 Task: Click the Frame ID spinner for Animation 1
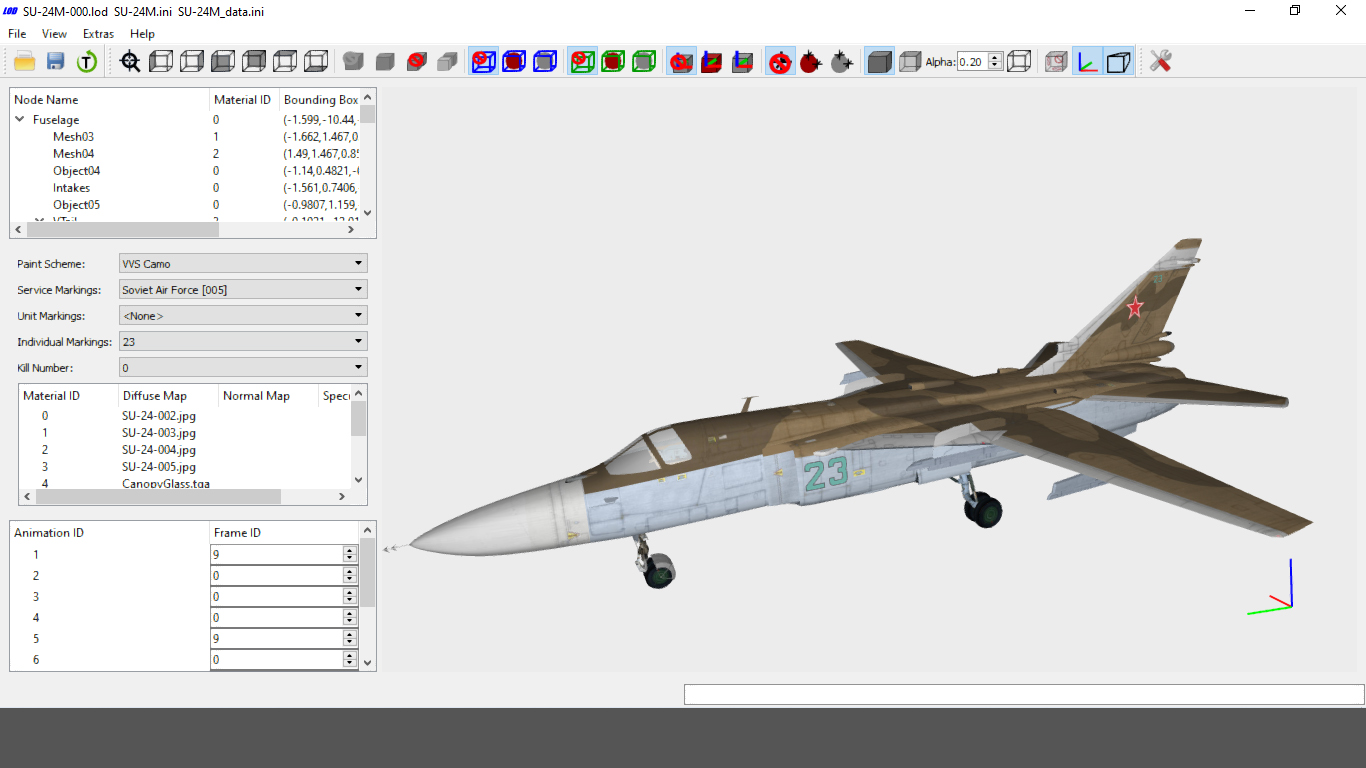(x=349, y=554)
